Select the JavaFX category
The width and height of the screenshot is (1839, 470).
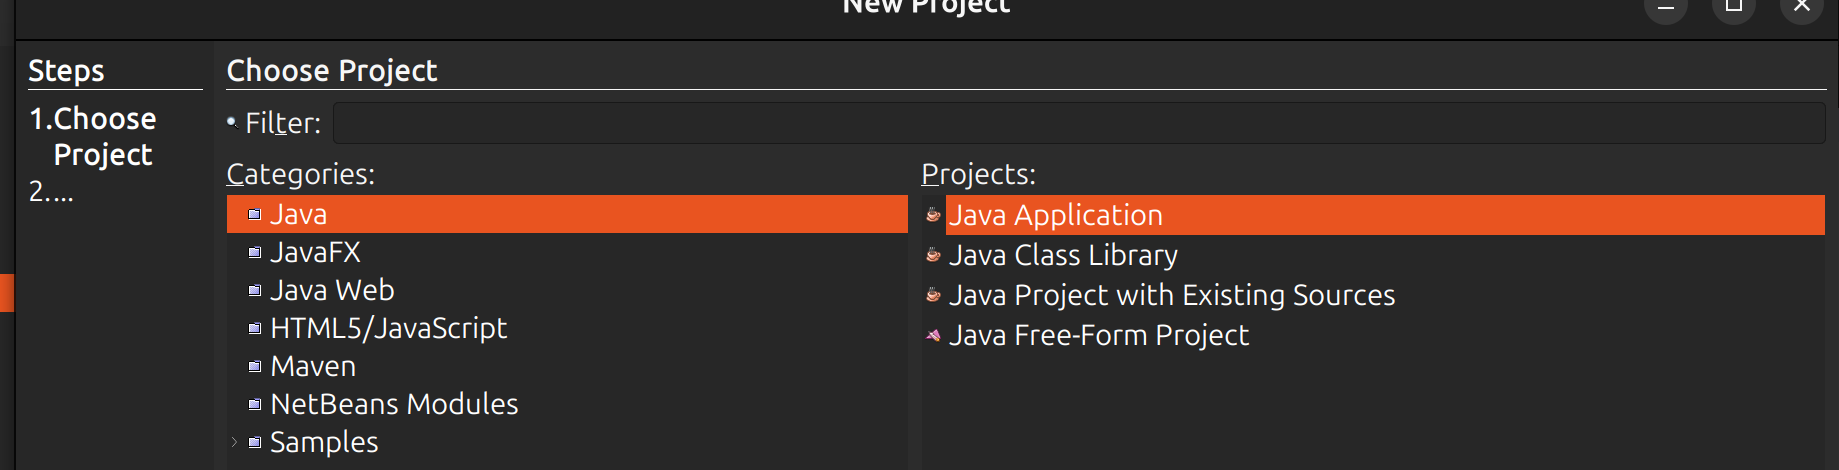tap(315, 252)
